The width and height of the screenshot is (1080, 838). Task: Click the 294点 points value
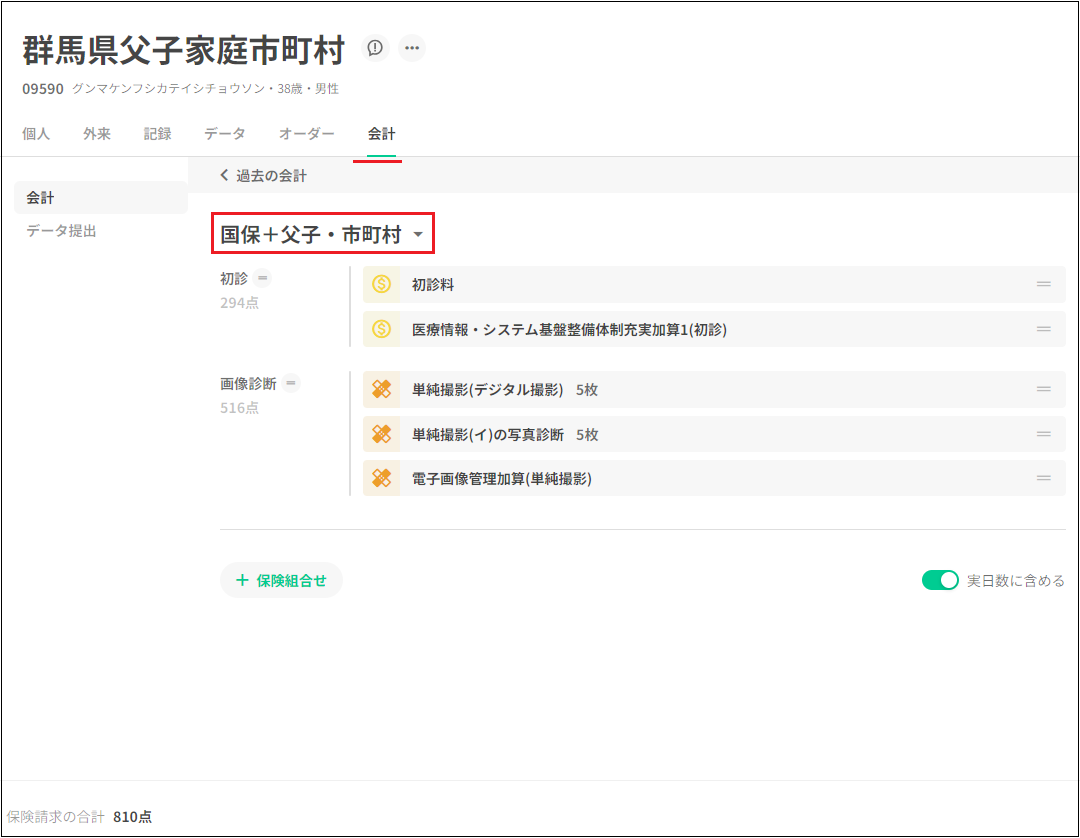click(239, 303)
